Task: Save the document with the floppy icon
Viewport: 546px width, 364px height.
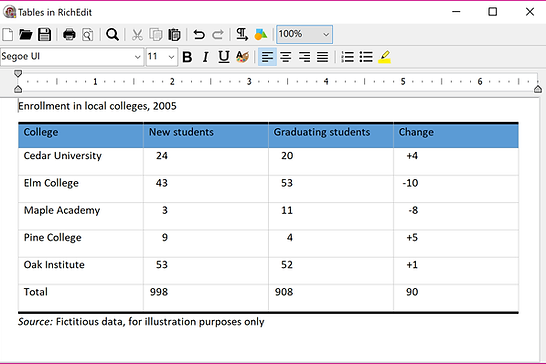Action: coord(45,34)
